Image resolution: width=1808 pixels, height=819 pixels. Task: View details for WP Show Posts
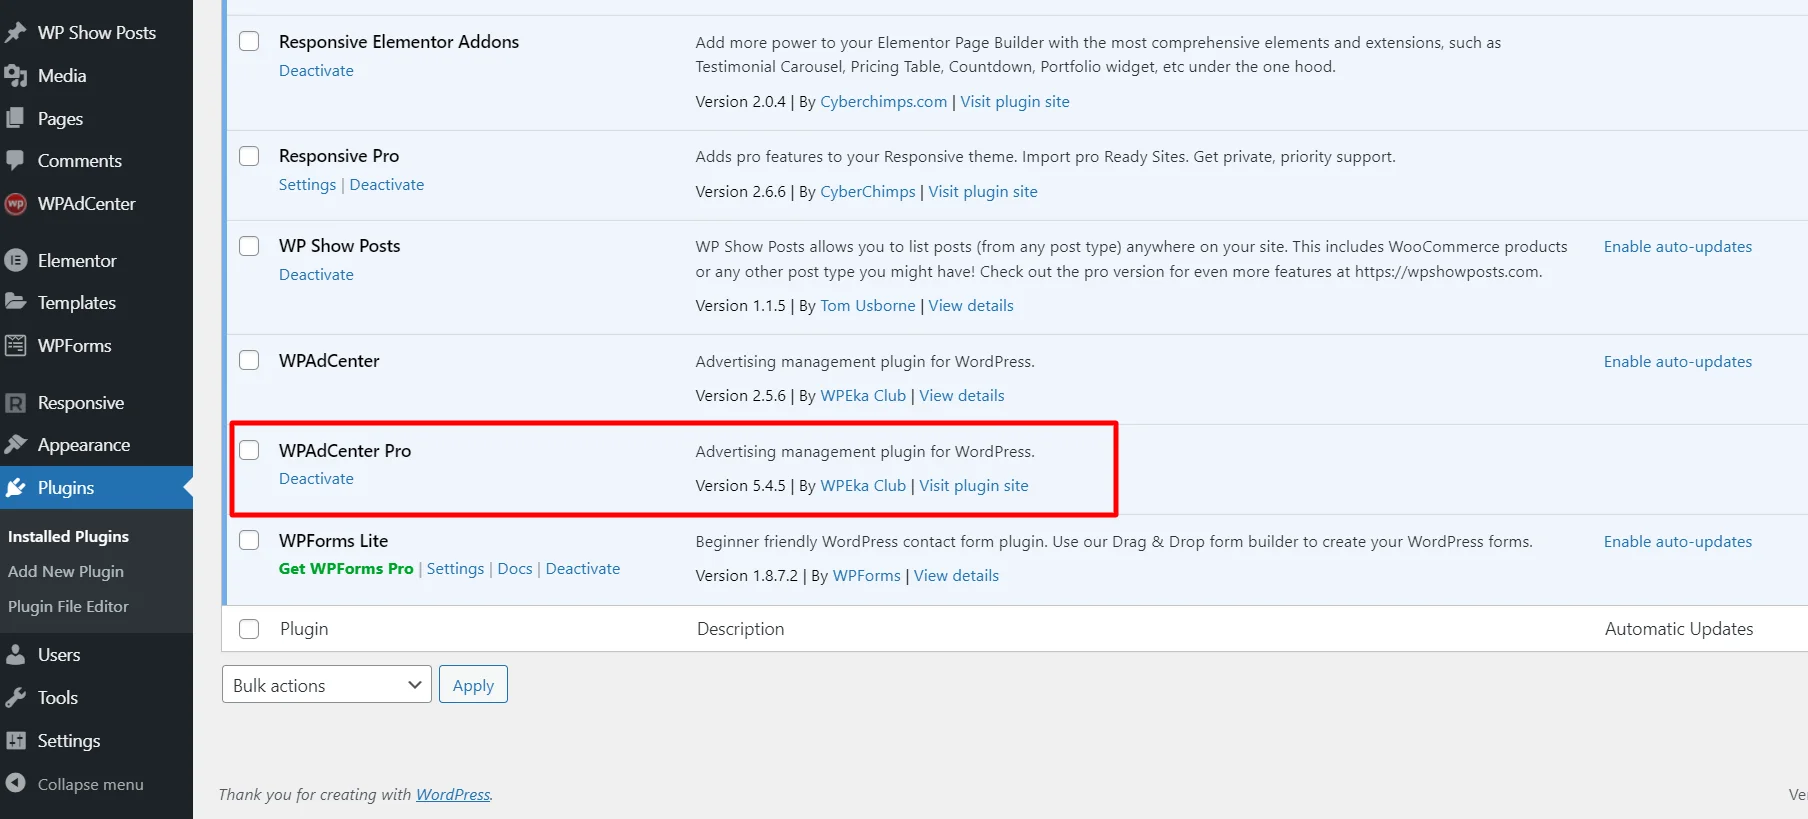click(971, 305)
